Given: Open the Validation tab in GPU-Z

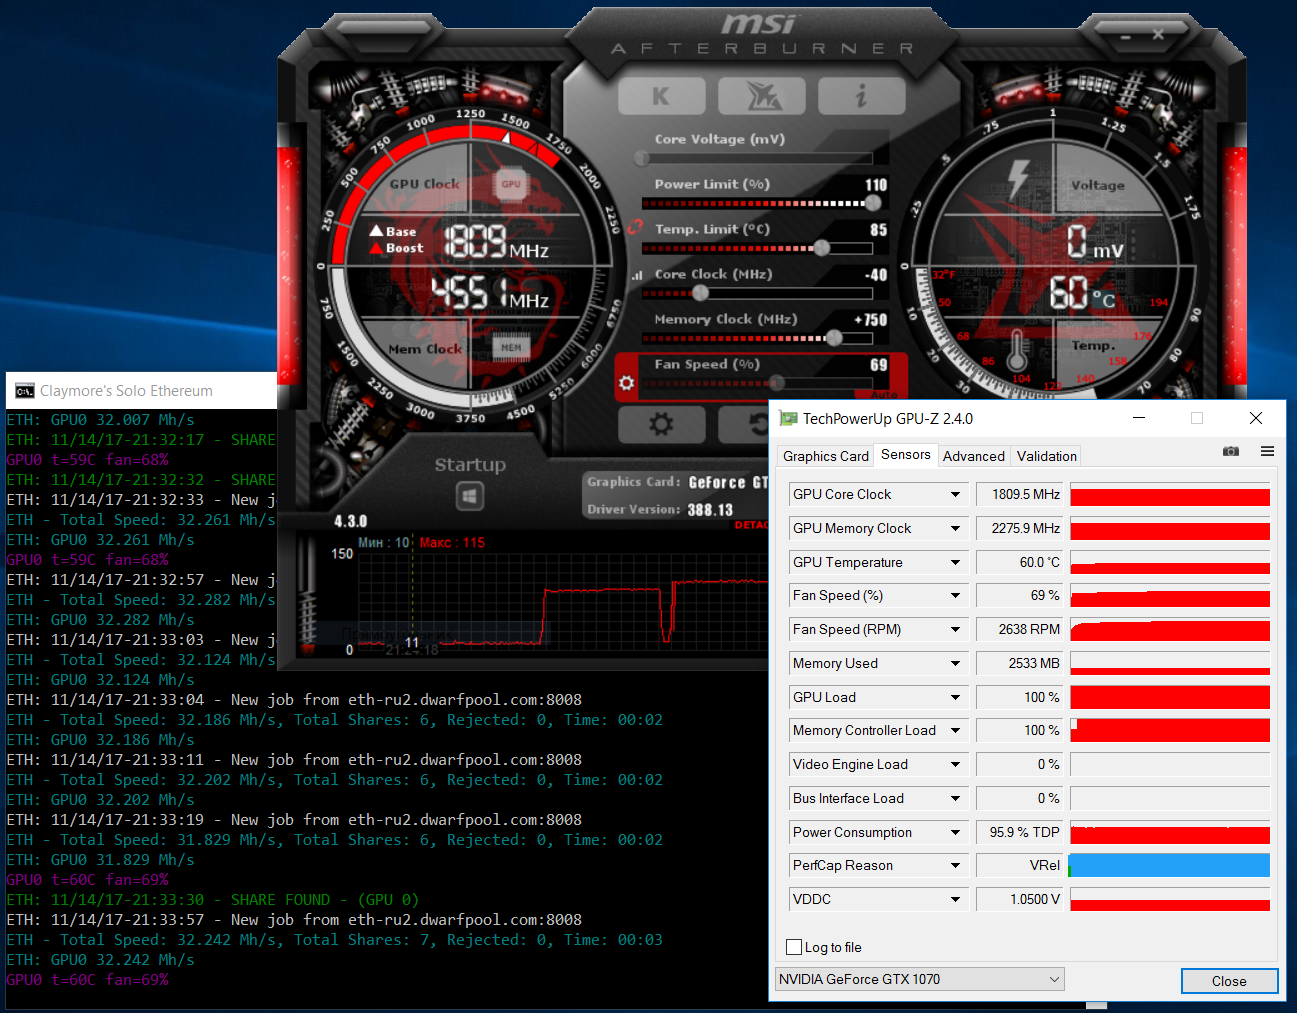Looking at the screenshot, I should (1046, 456).
